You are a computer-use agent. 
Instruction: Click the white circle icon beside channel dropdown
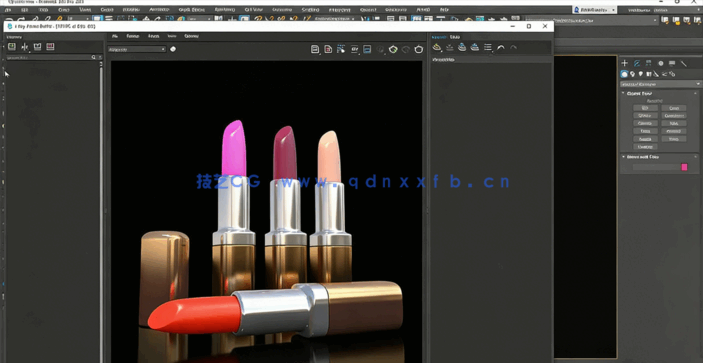tap(173, 49)
